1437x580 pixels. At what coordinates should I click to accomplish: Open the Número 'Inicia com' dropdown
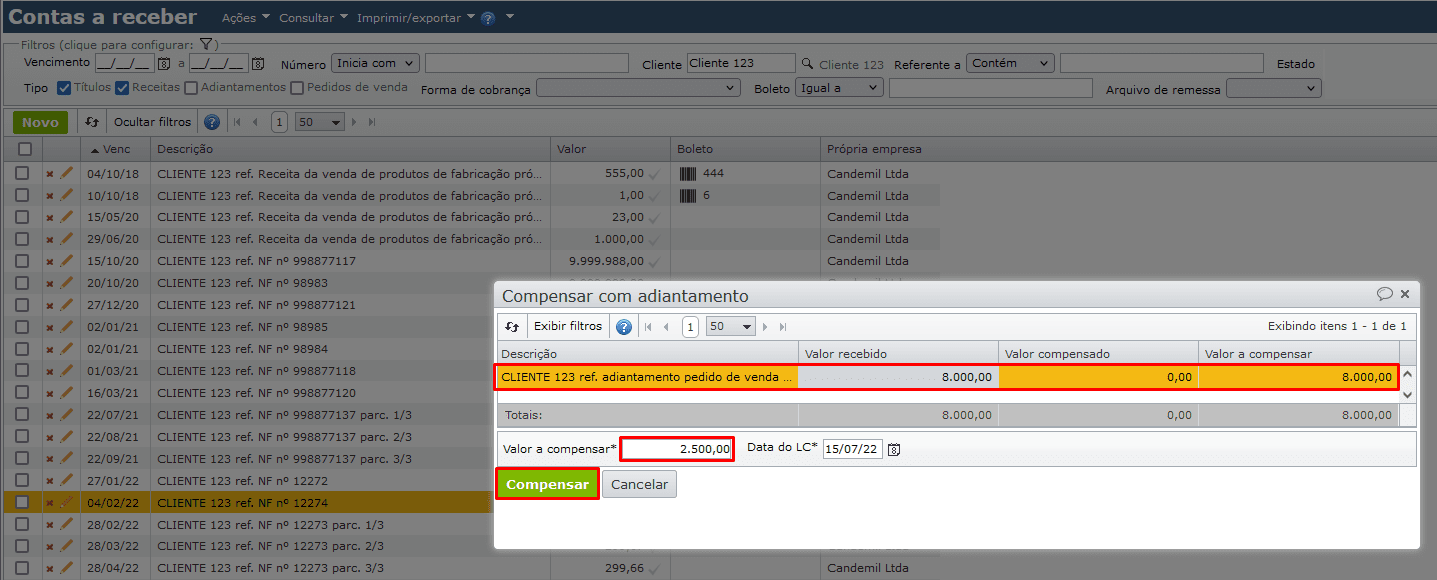375,63
